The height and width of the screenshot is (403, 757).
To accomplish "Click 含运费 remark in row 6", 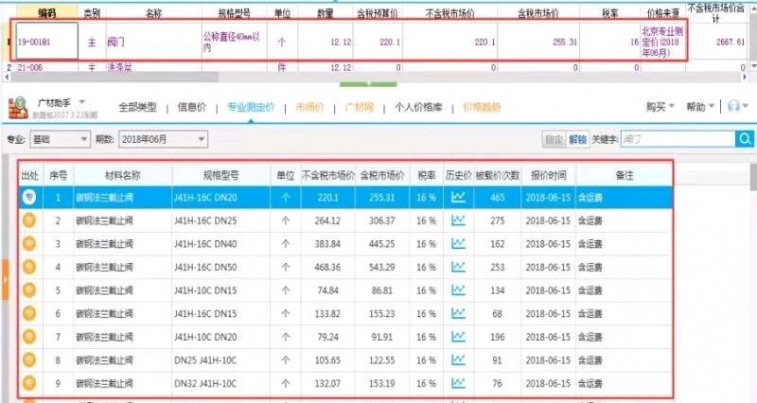I will coord(590,313).
